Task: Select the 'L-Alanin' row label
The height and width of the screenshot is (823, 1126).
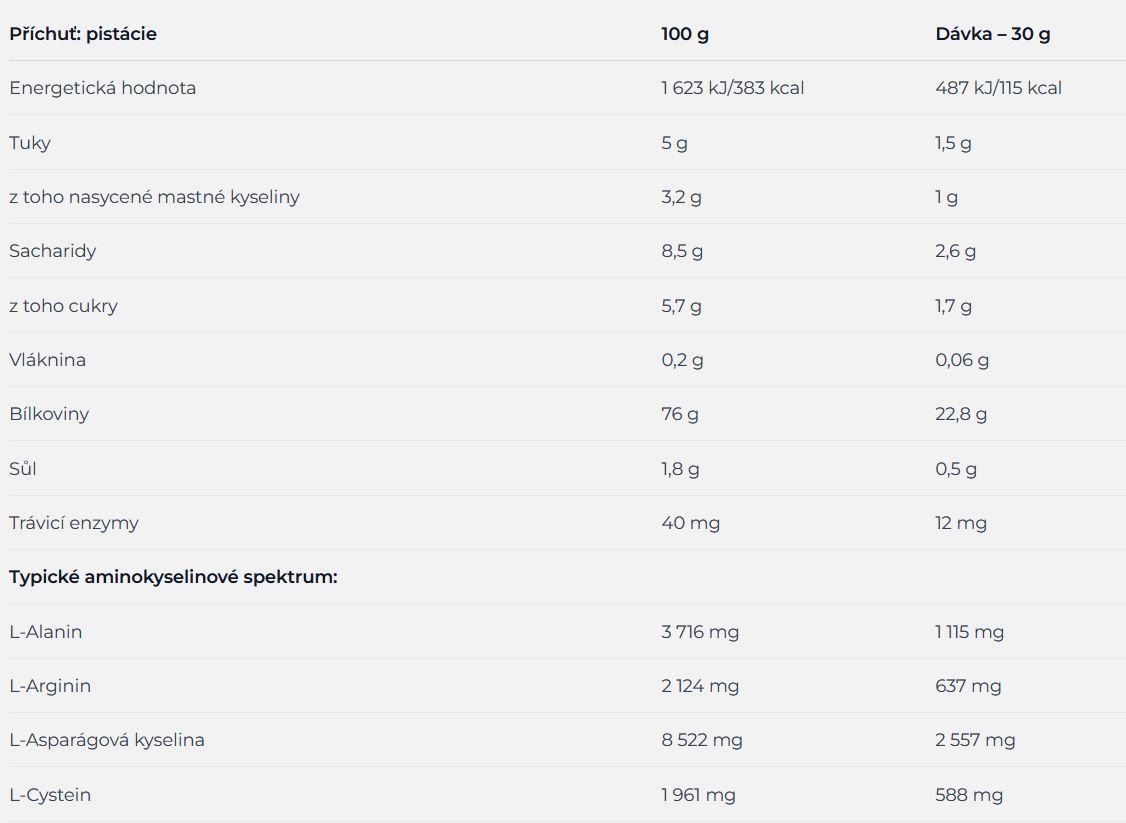Action: (46, 632)
